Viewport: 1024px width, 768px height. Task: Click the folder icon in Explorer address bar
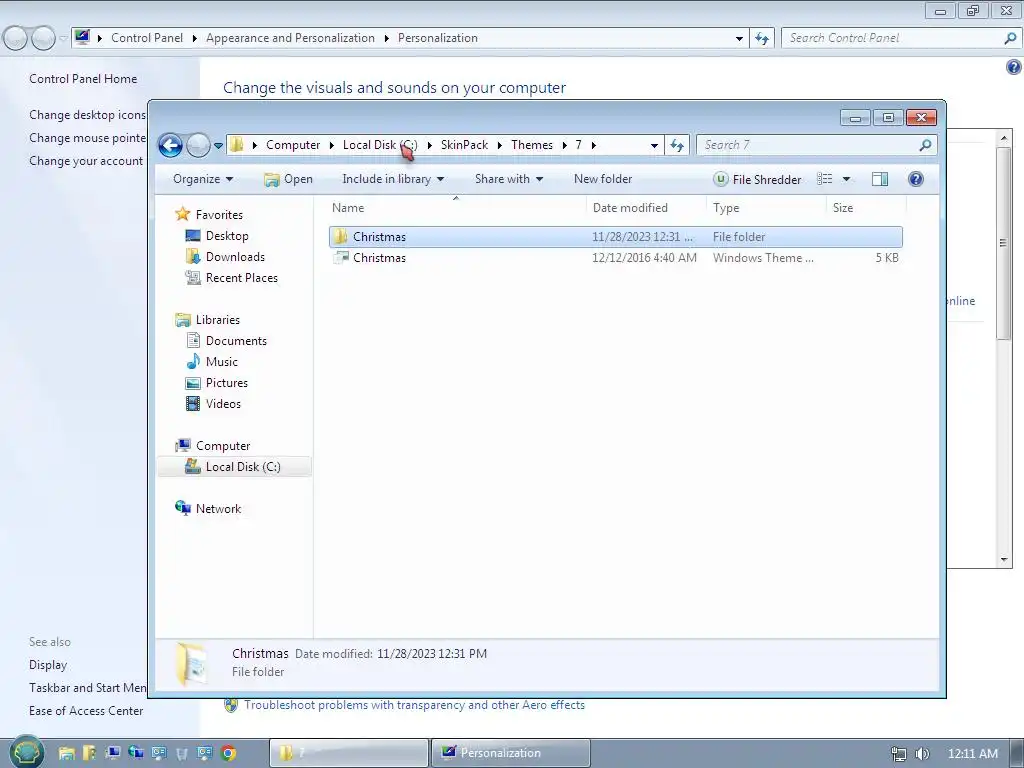237,144
